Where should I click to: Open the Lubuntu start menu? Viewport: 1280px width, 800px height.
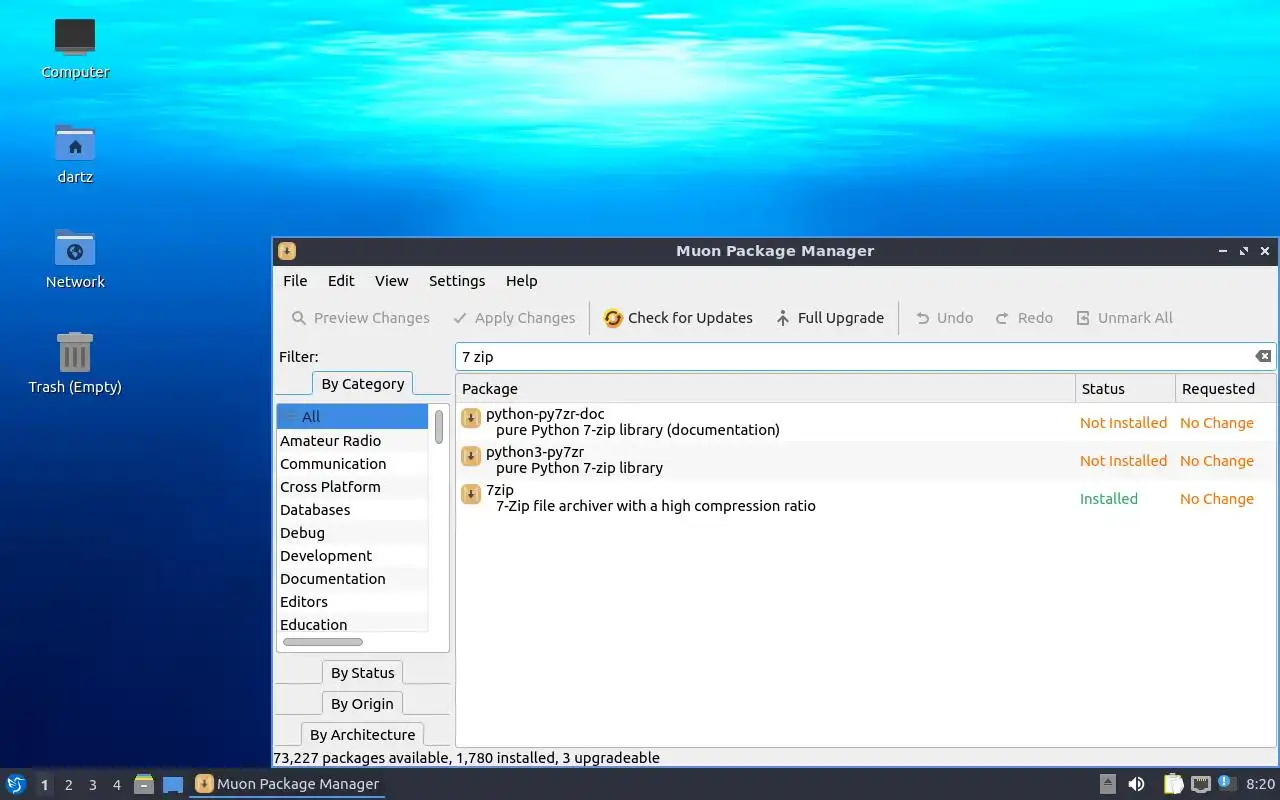point(15,784)
